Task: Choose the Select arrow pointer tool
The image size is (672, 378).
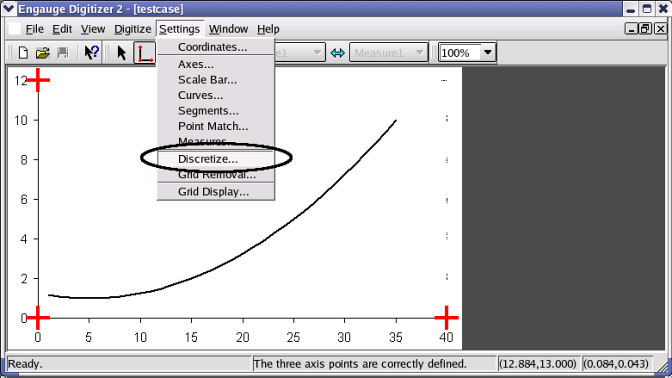Action: 122,53
